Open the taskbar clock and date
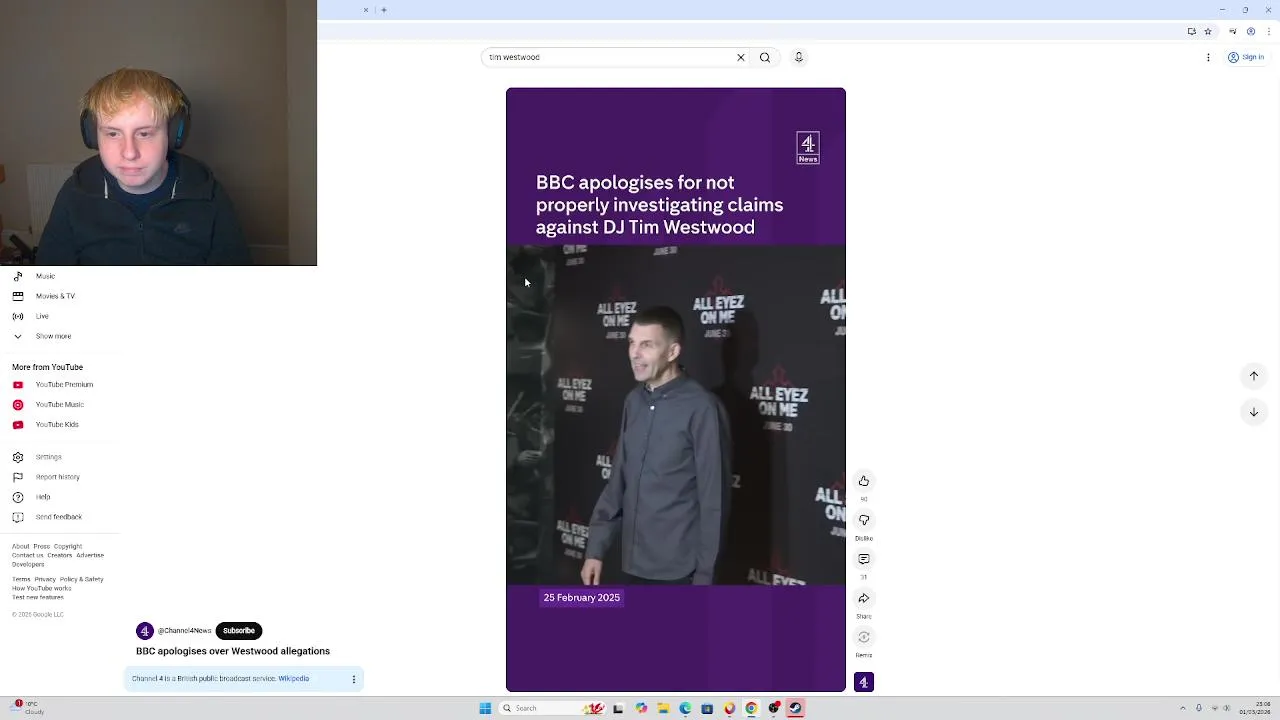Image resolution: width=1280 pixels, height=720 pixels. coord(1255,708)
